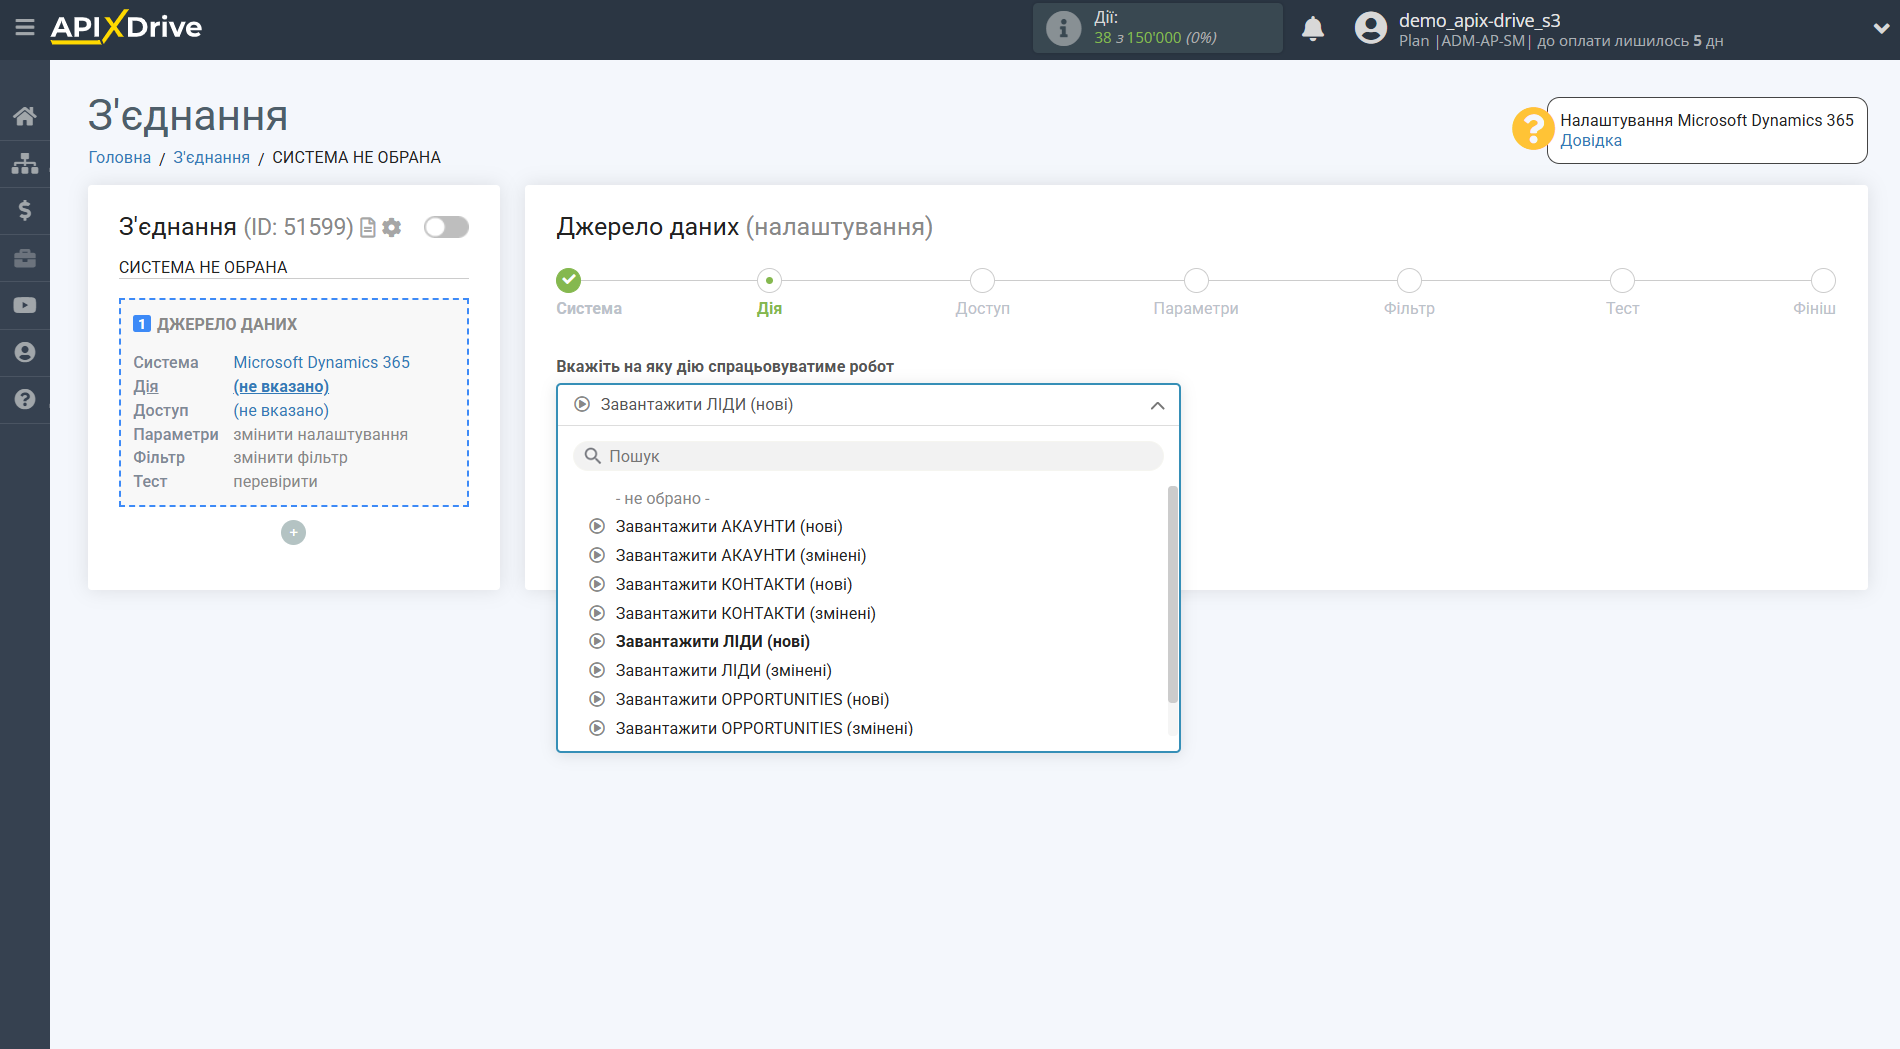The height and width of the screenshot is (1049, 1900).
Task: Click the Система completed step
Action: pos(568,280)
